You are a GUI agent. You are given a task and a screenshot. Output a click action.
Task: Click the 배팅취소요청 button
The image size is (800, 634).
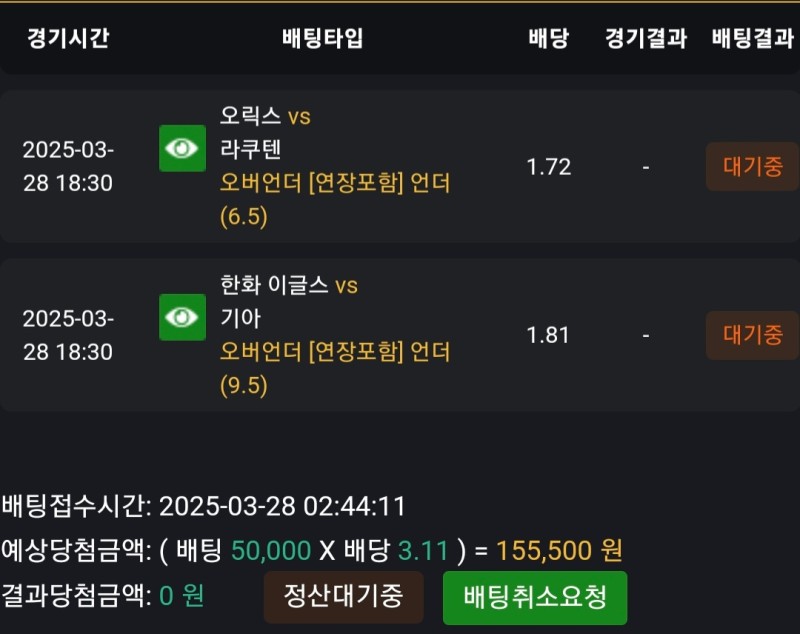(535, 598)
